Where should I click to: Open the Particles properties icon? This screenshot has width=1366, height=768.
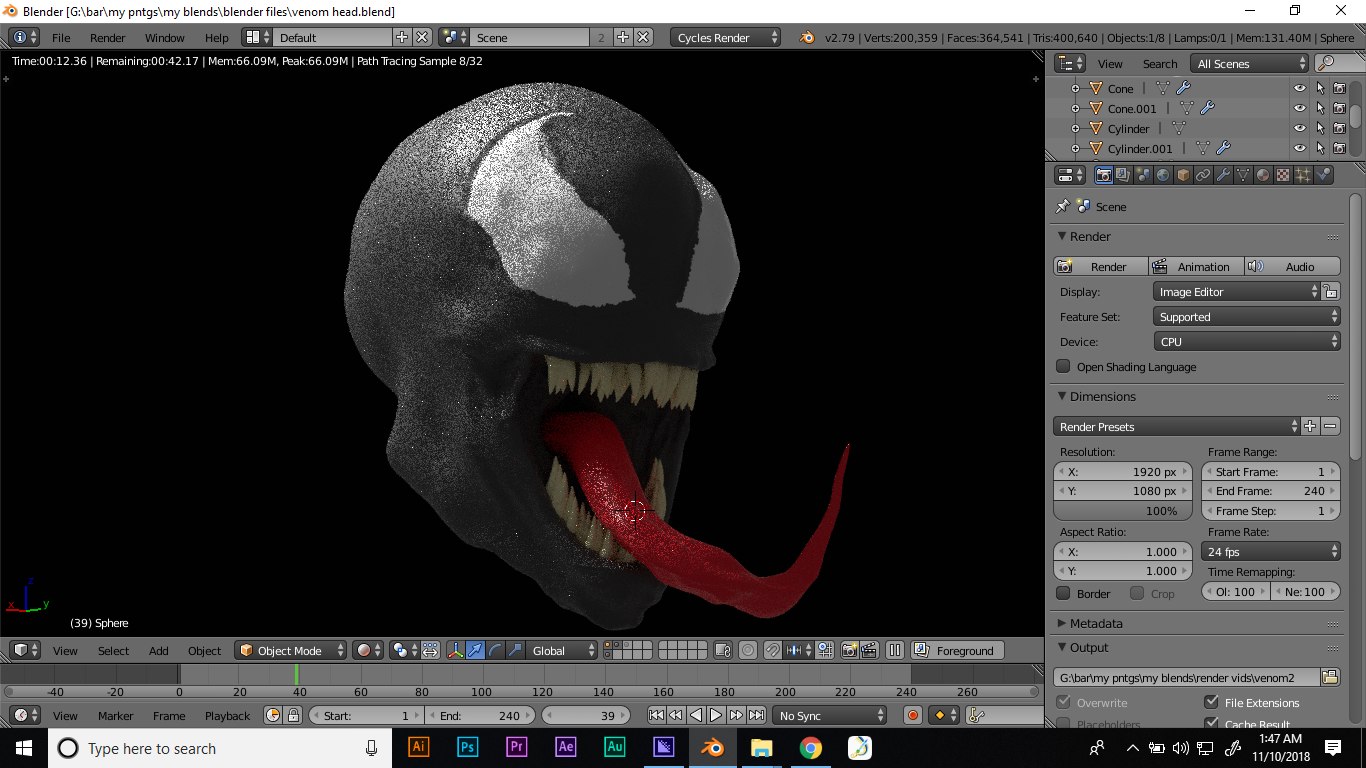(x=1302, y=174)
